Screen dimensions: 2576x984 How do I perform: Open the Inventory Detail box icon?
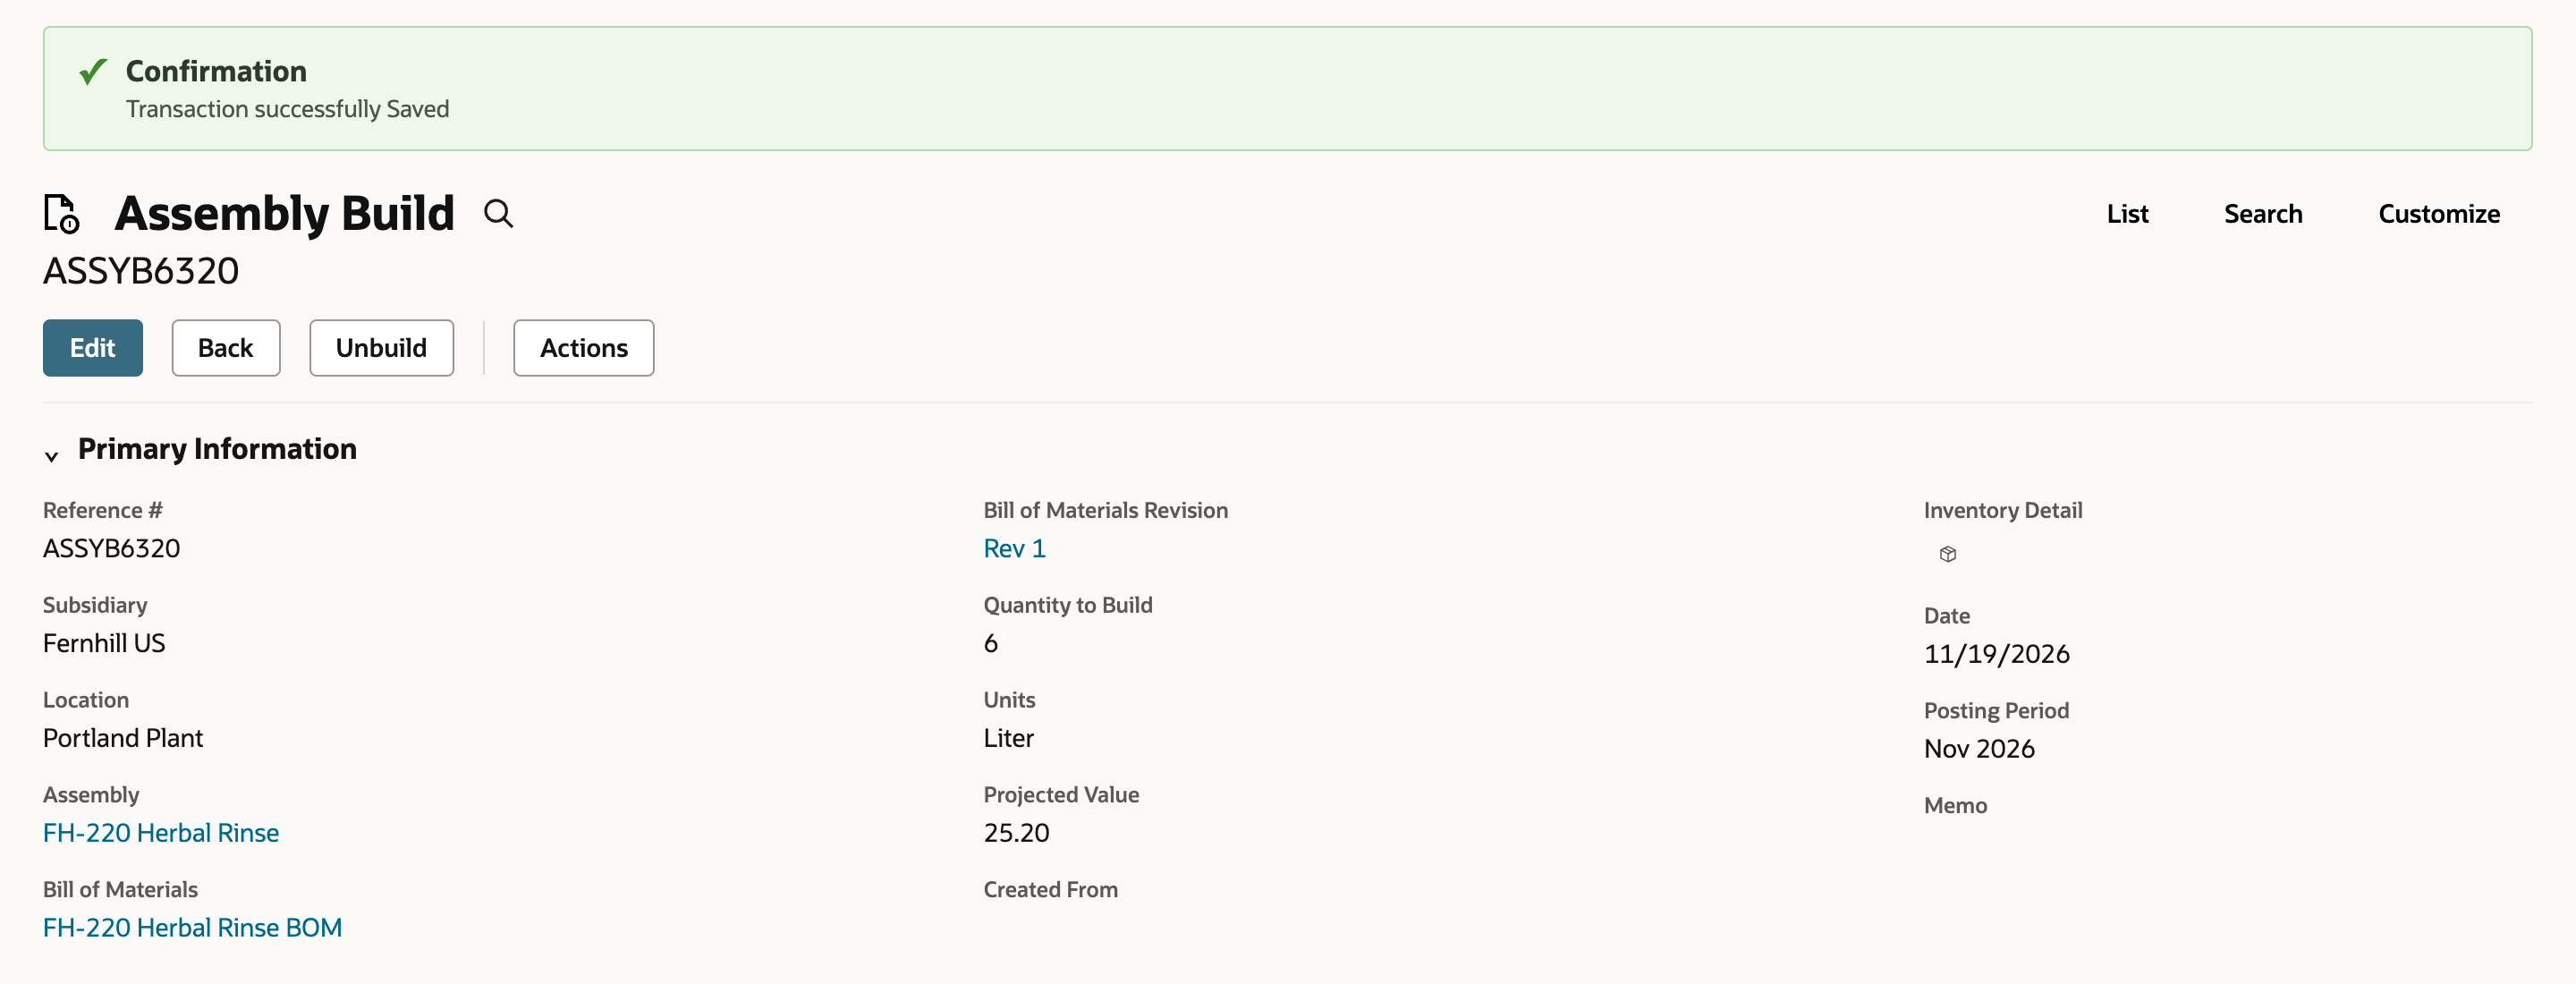(1947, 554)
